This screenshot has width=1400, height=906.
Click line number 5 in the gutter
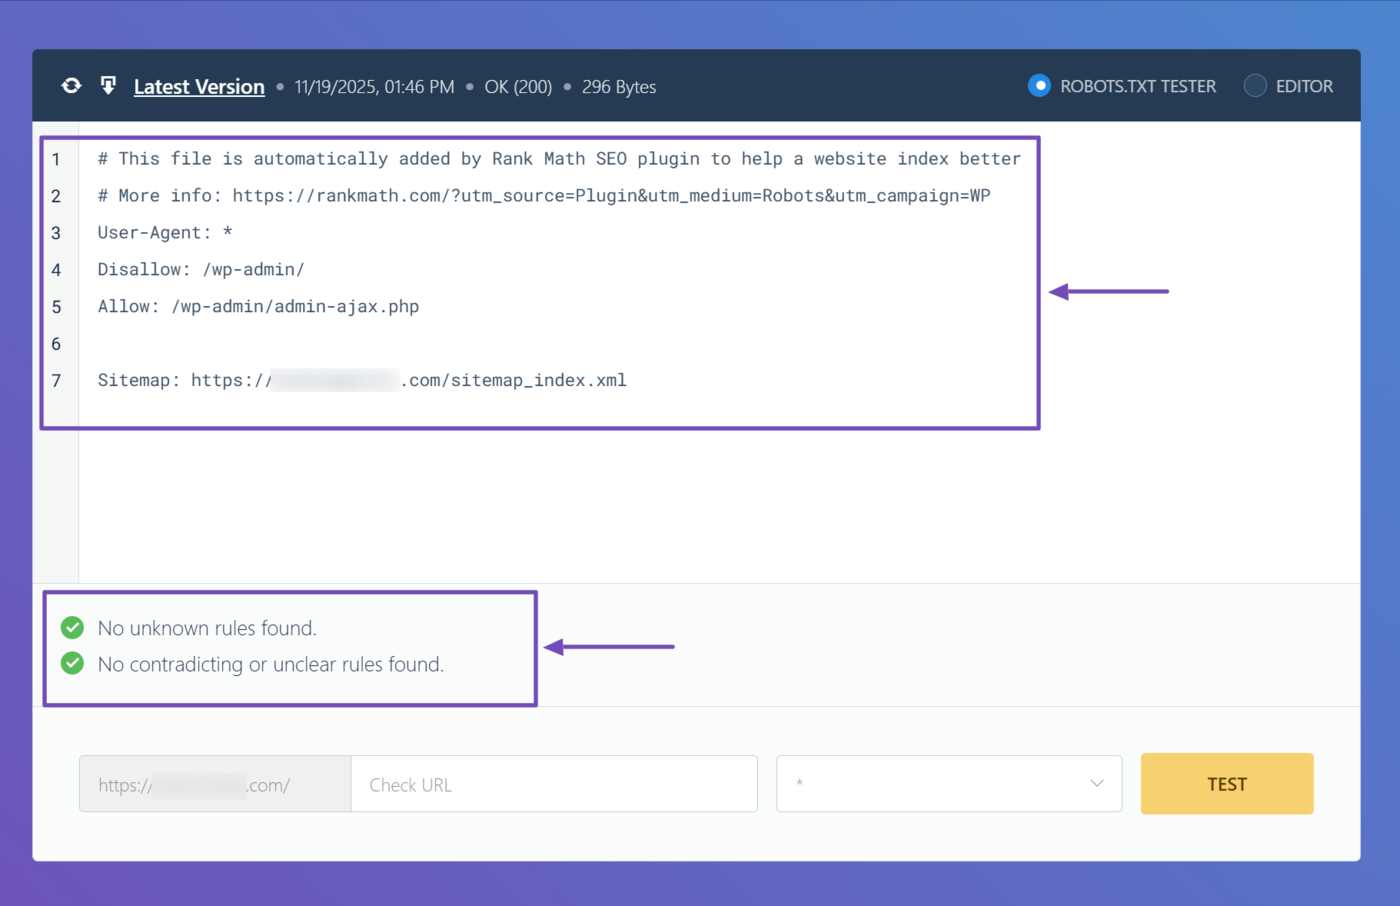tap(56, 306)
